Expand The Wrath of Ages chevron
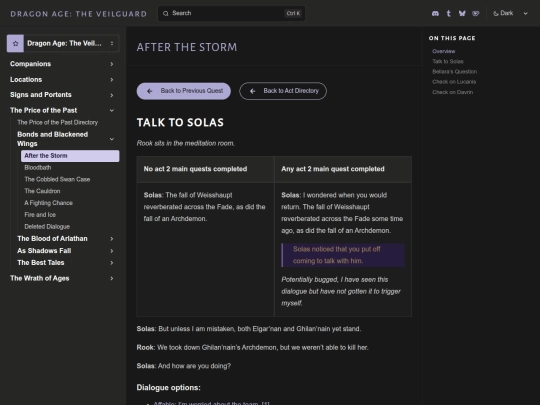 pyautogui.click(x=112, y=278)
